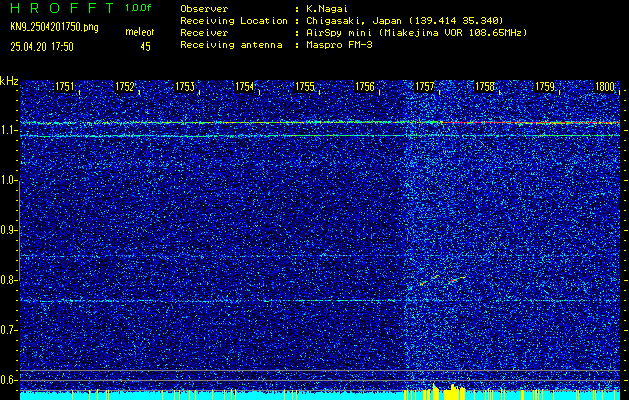Click the HROFFT title text
This screenshot has width=629, height=400.
coord(63,7)
